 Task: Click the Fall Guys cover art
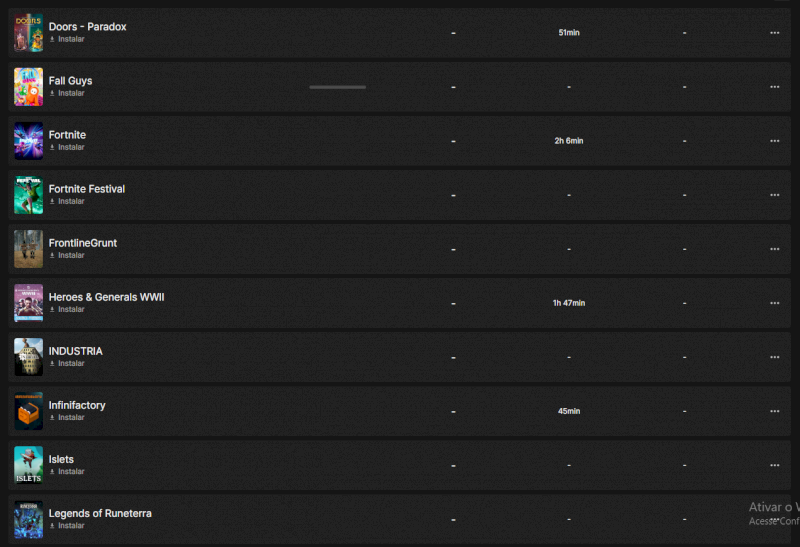pos(28,87)
